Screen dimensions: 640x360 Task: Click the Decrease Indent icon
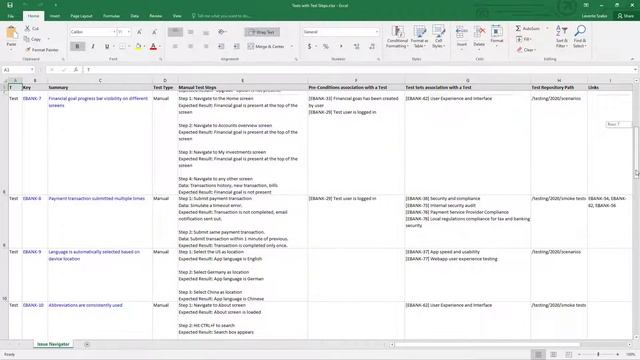point(221,47)
